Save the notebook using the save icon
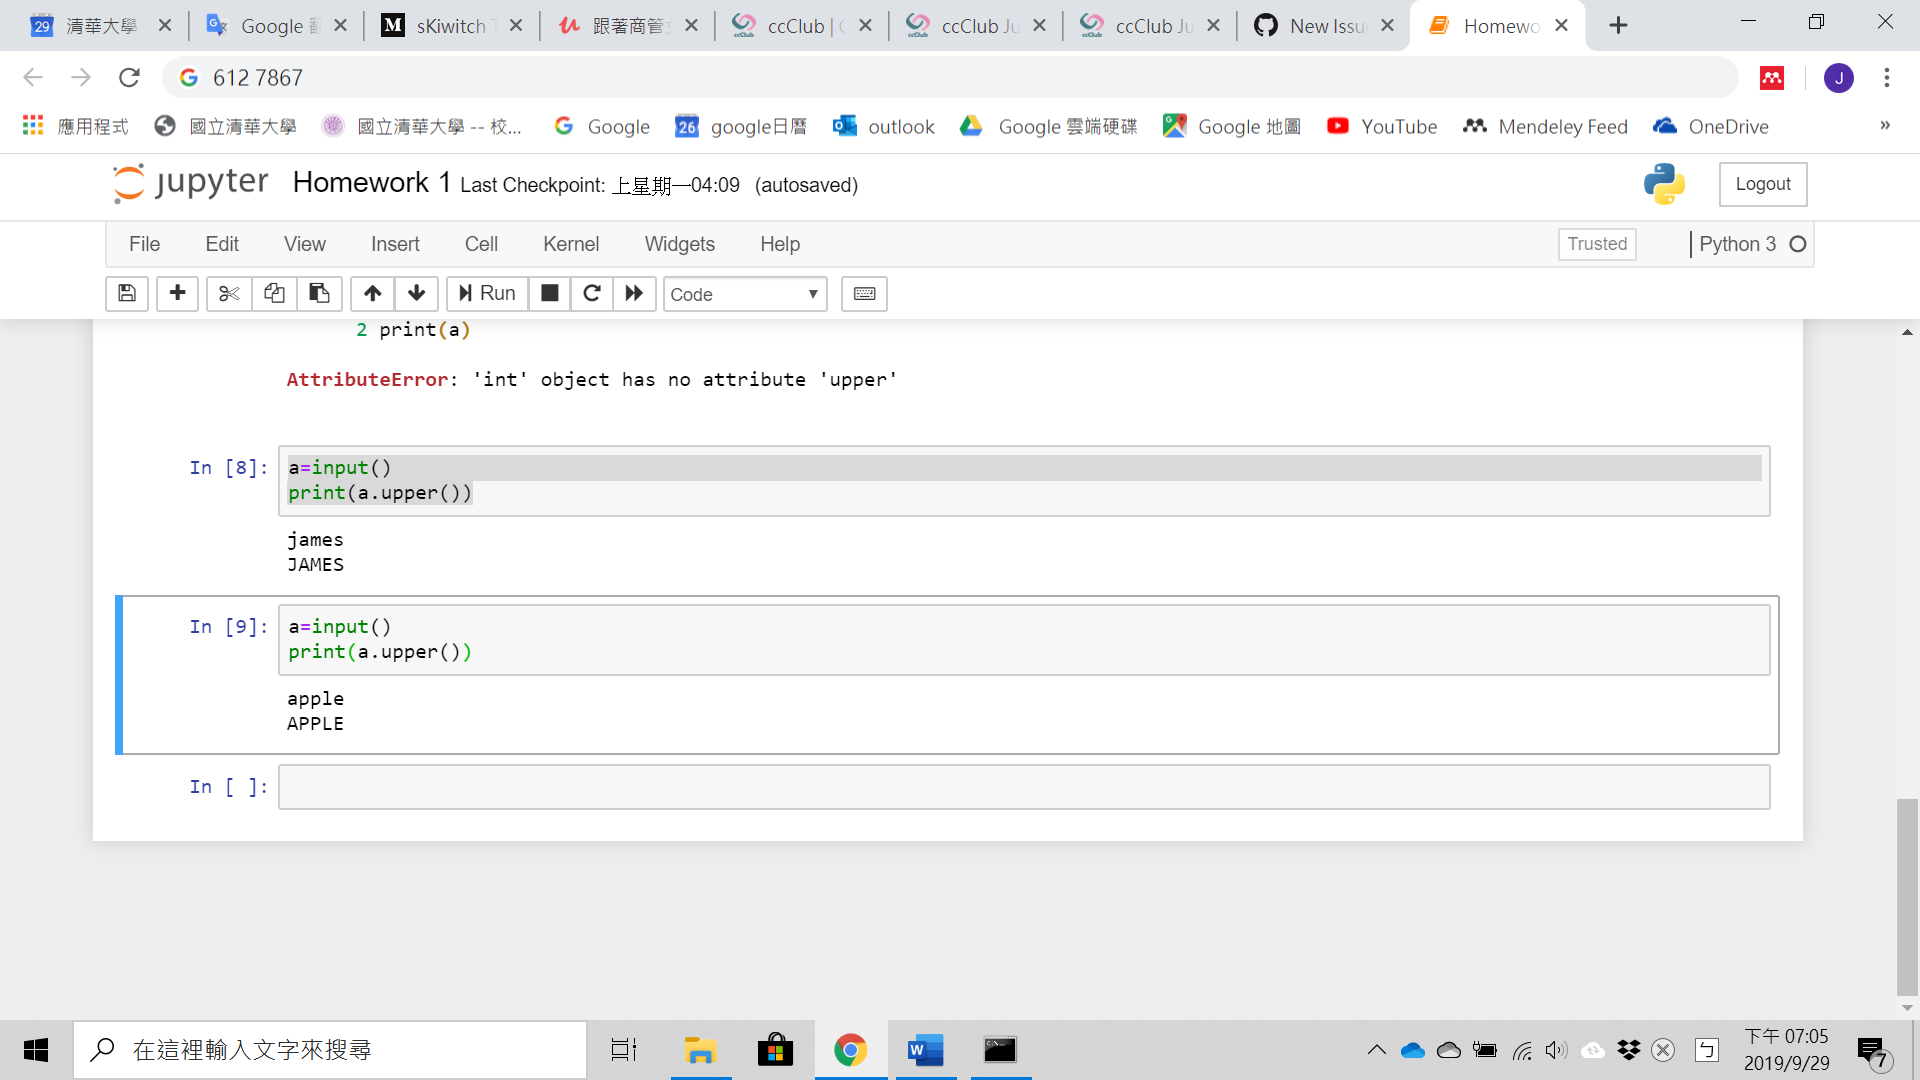The image size is (1920, 1080). pos(126,293)
